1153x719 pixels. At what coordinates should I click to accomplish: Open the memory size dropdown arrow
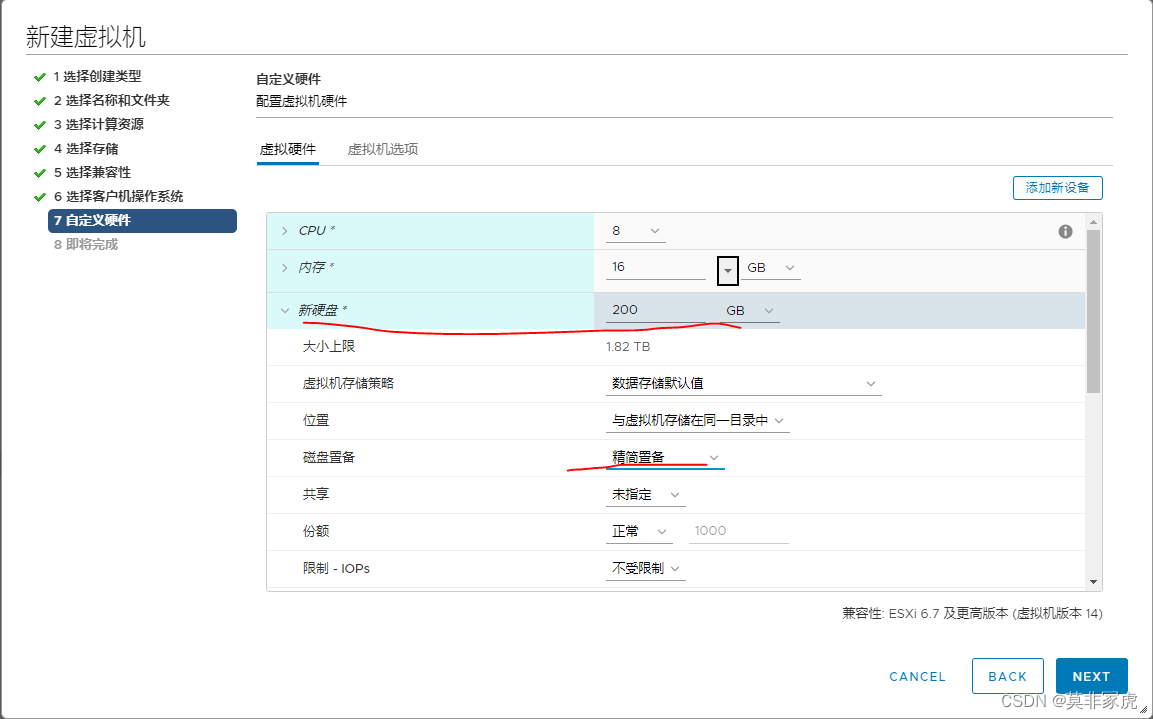[x=727, y=271]
